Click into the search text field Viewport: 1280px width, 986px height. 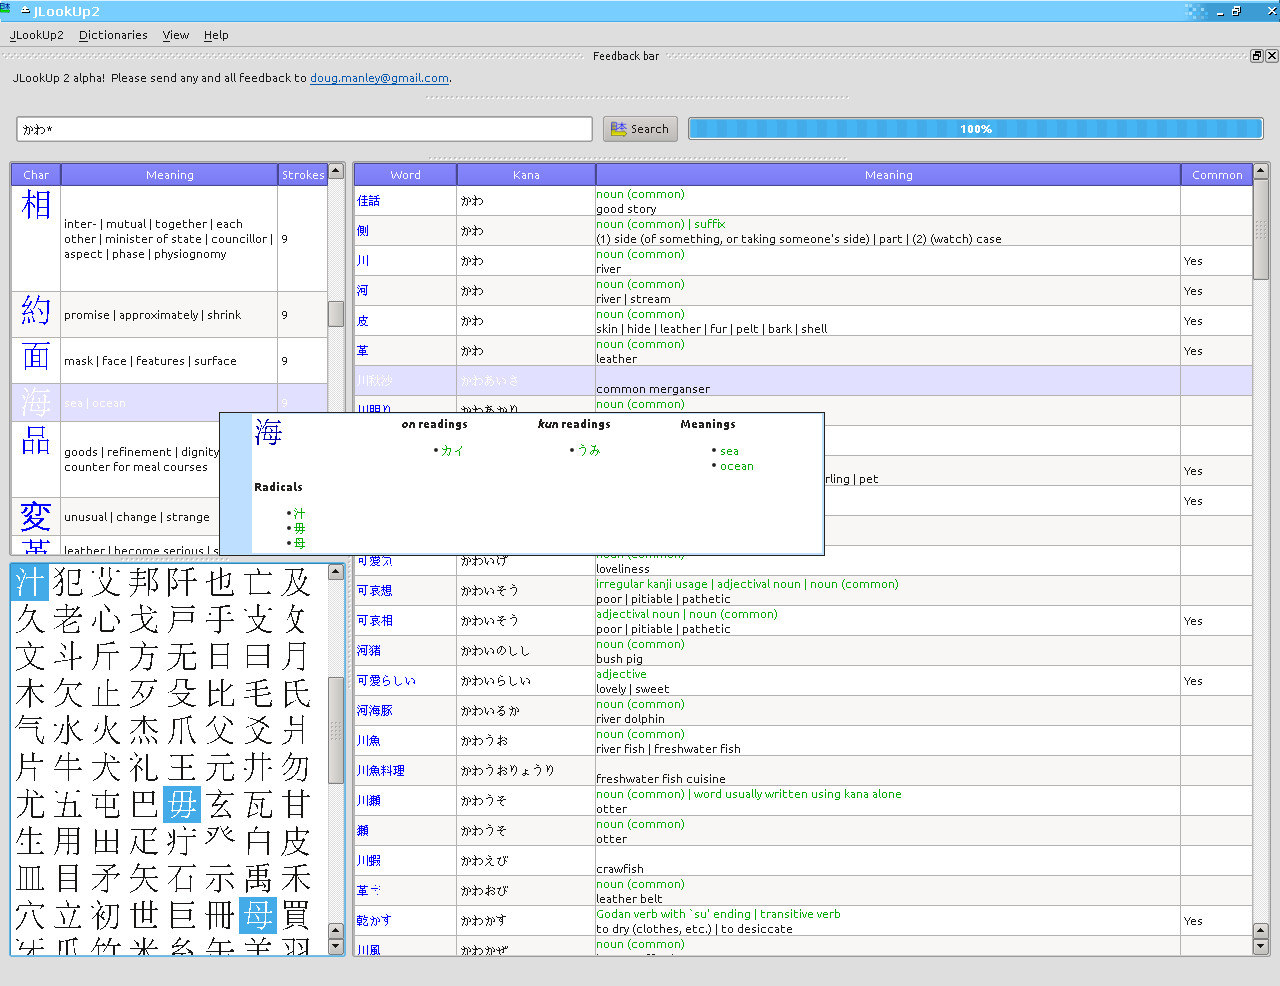pos(305,129)
